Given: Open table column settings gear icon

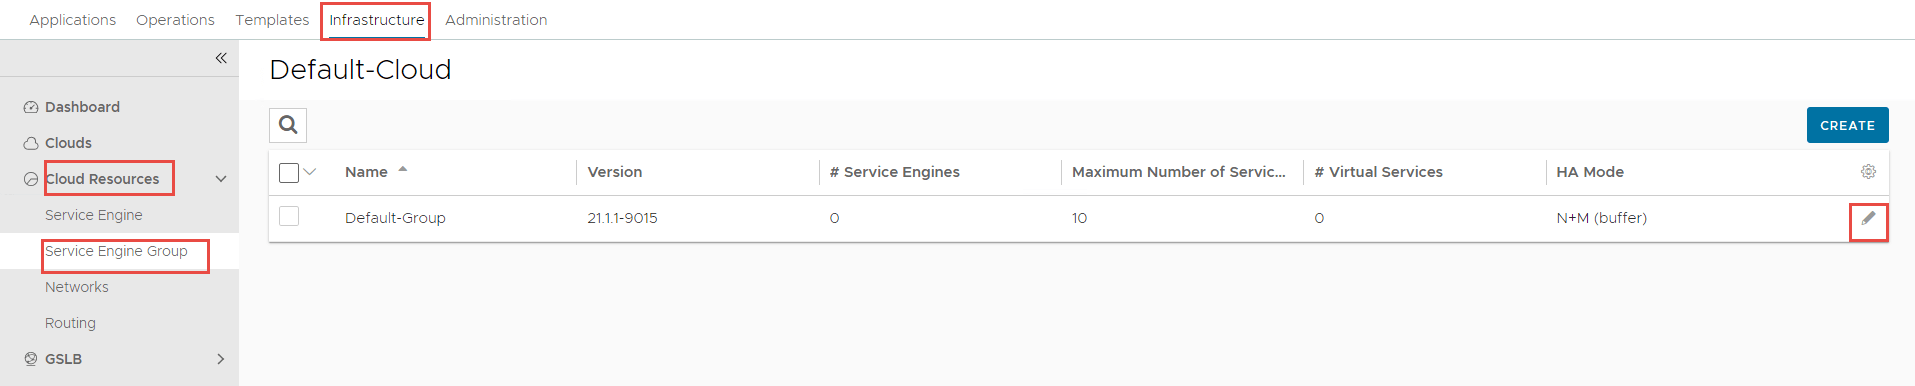Looking at the screenshot, I should pos(1868,172).
